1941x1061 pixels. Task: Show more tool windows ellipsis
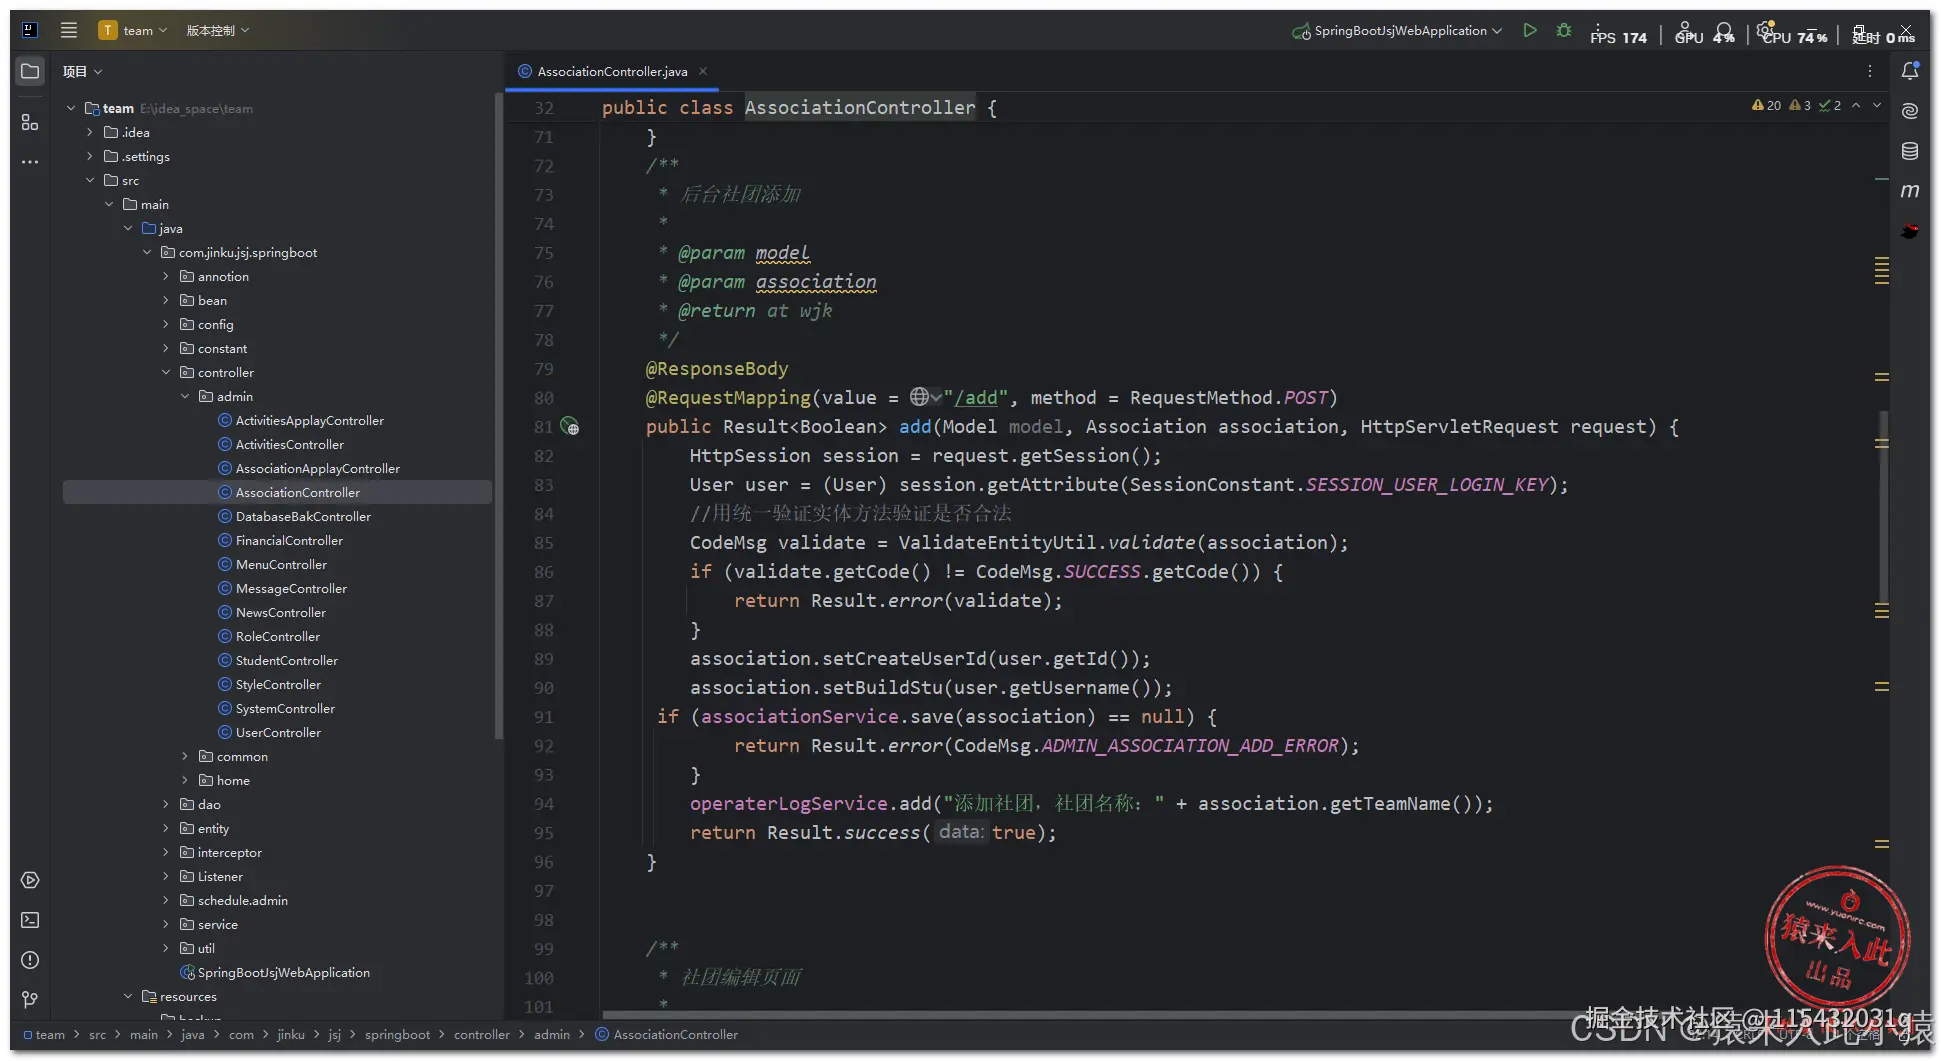pyautogui.click(x=30, y=161)
